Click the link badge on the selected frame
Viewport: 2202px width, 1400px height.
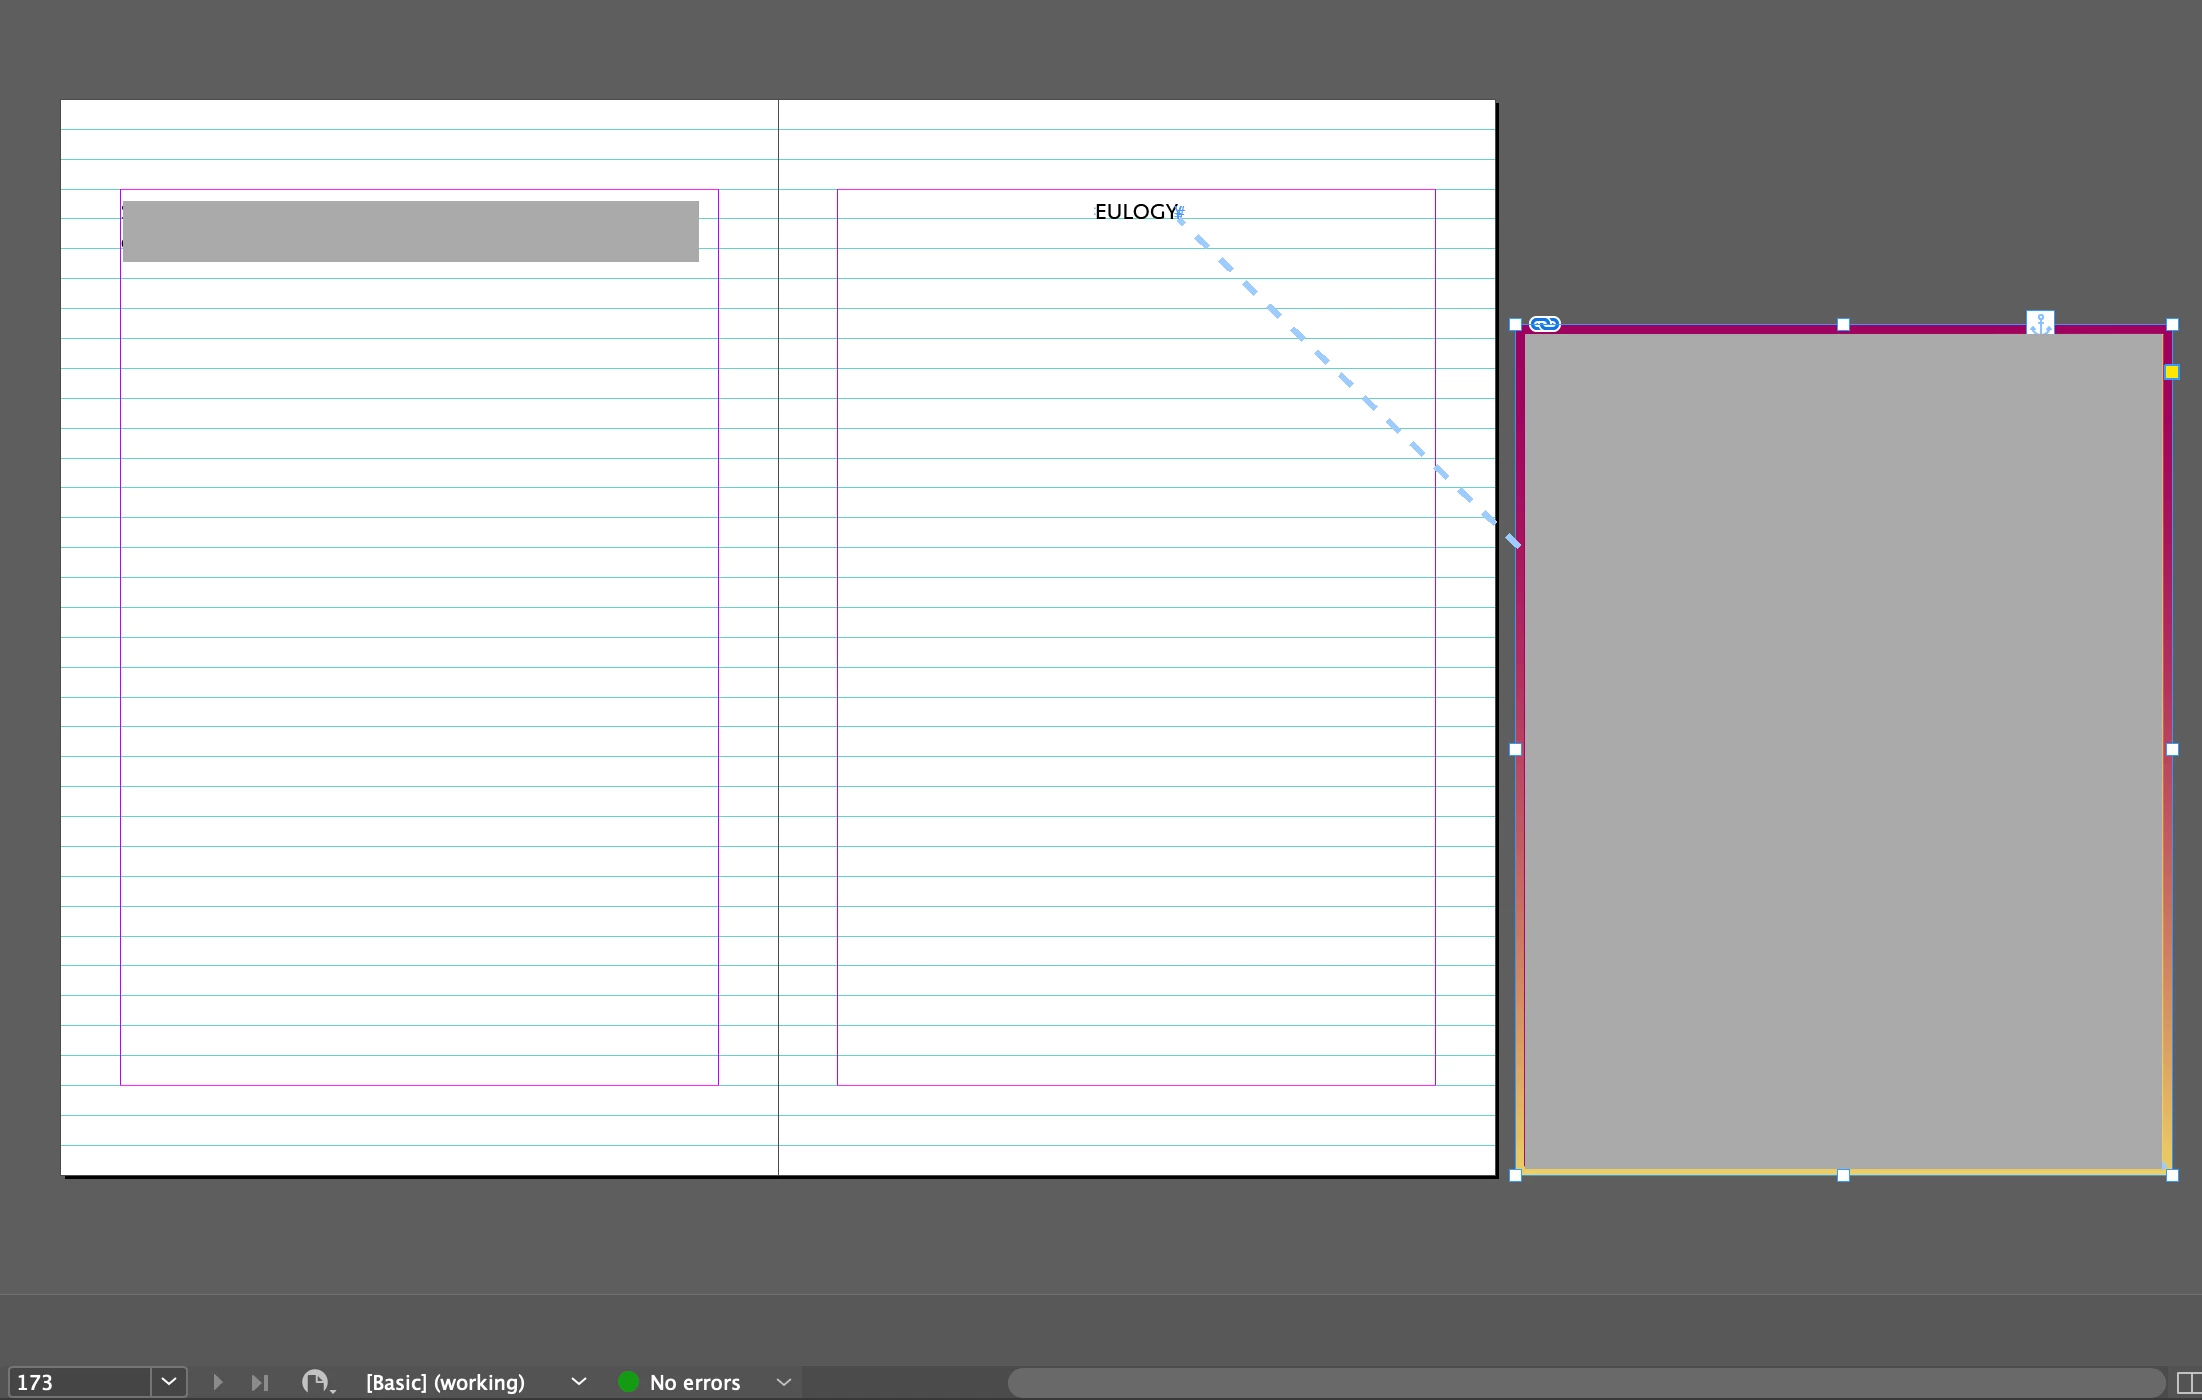point(1545,324)
